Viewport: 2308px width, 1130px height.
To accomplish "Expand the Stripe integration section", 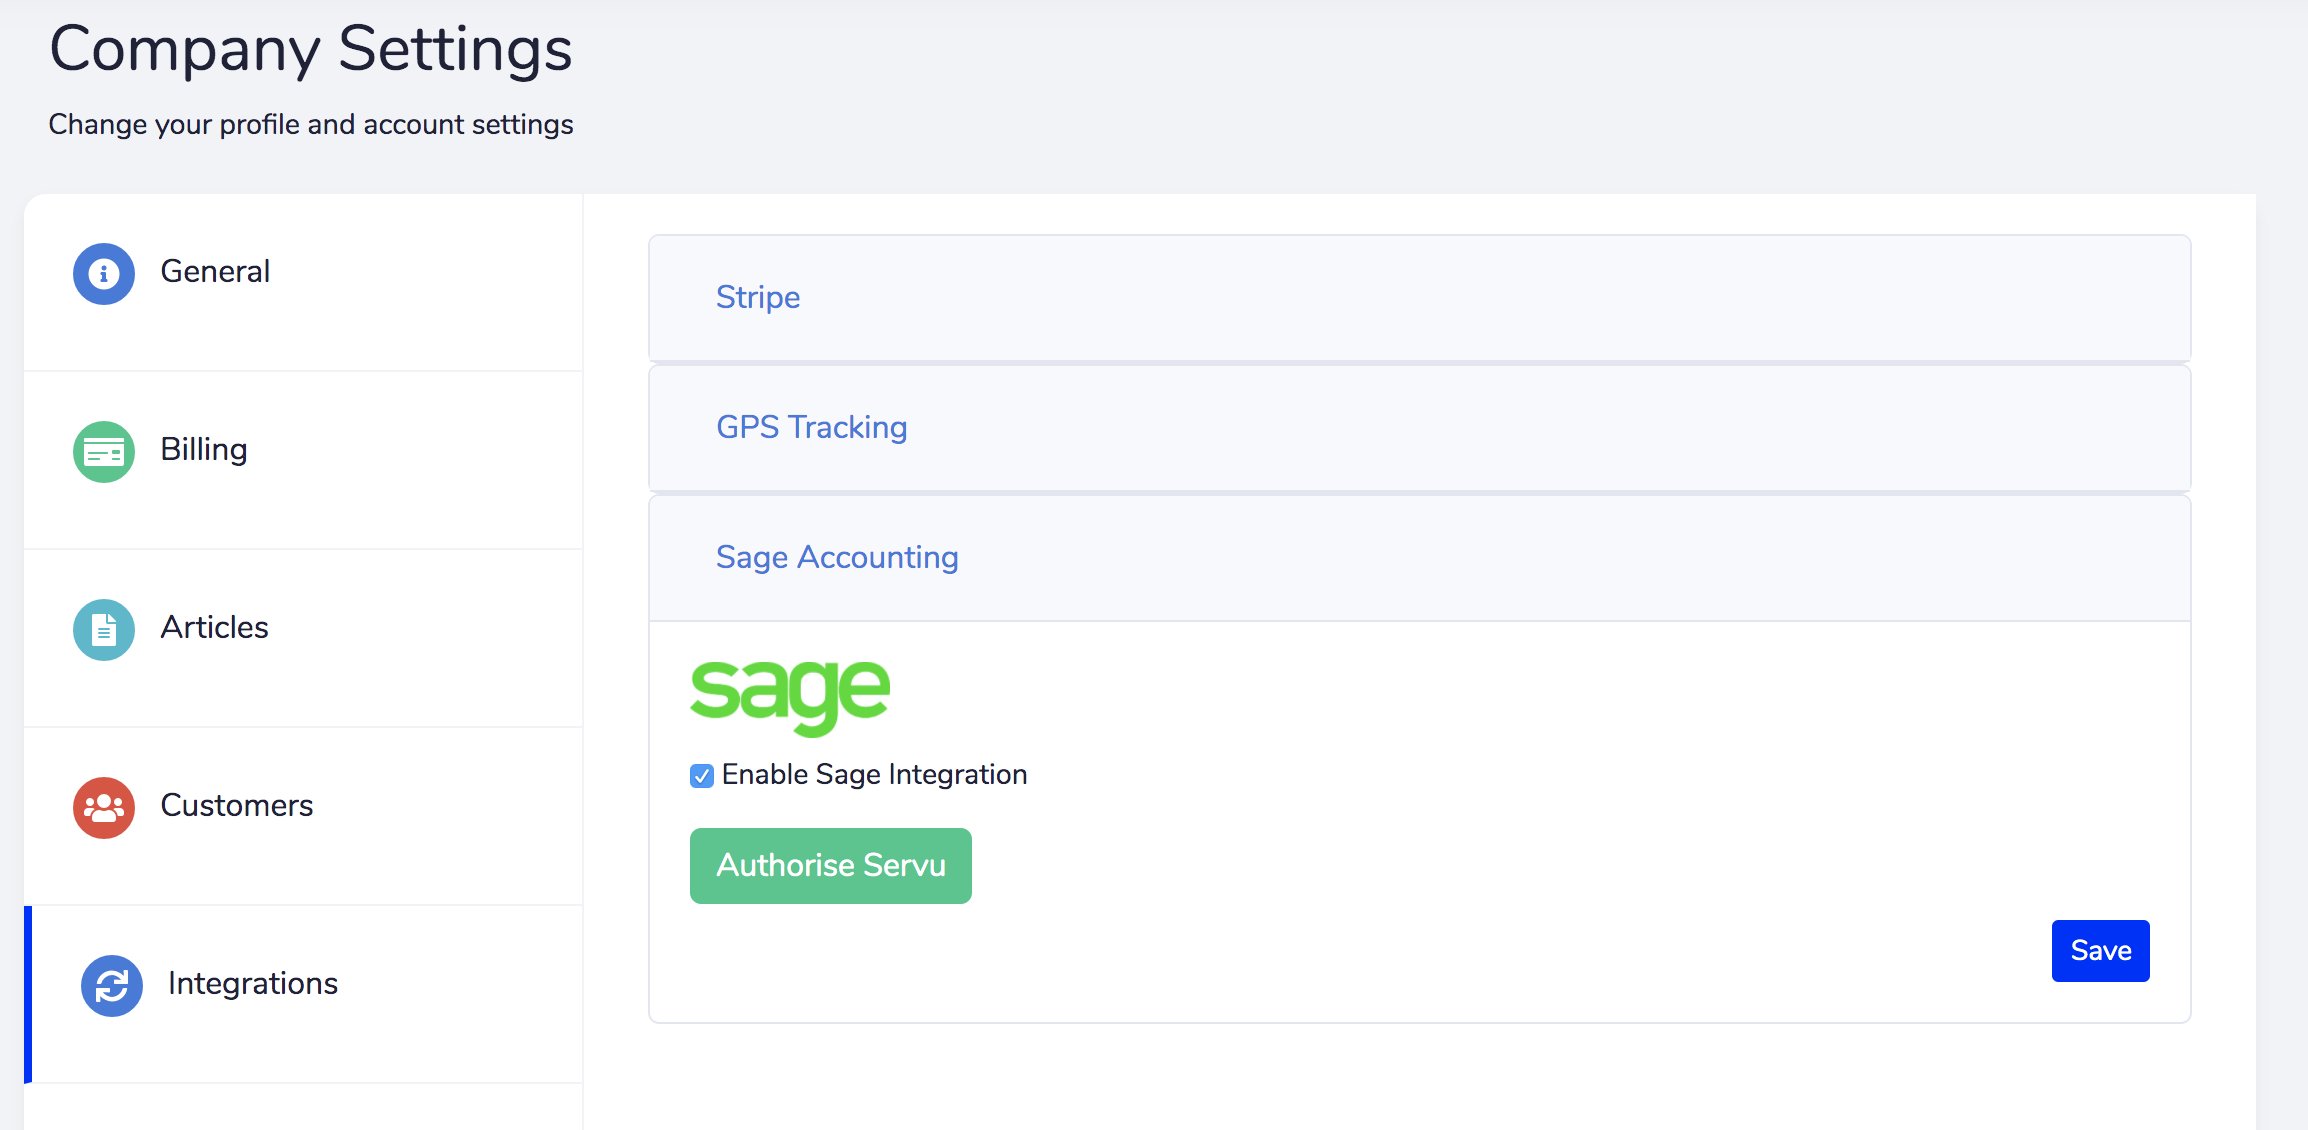I will [x=1420, y=298].
